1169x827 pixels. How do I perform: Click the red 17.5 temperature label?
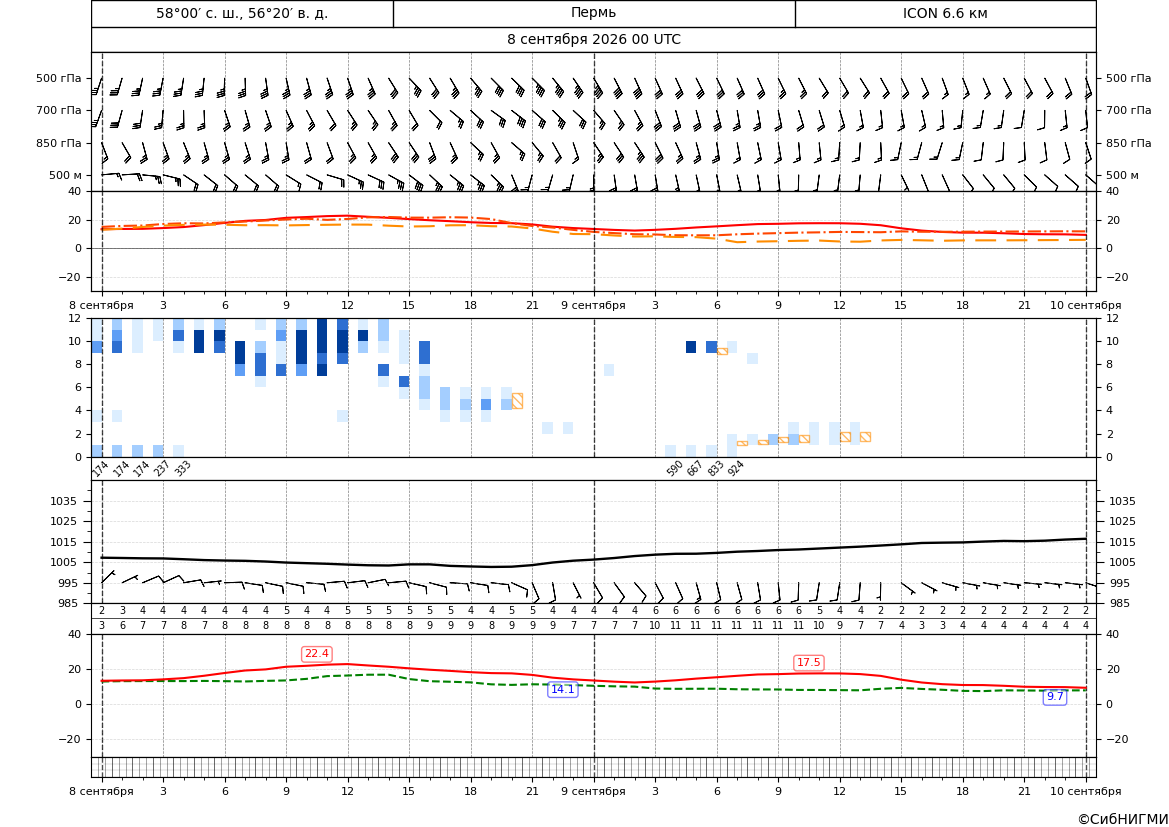point(808,662)
